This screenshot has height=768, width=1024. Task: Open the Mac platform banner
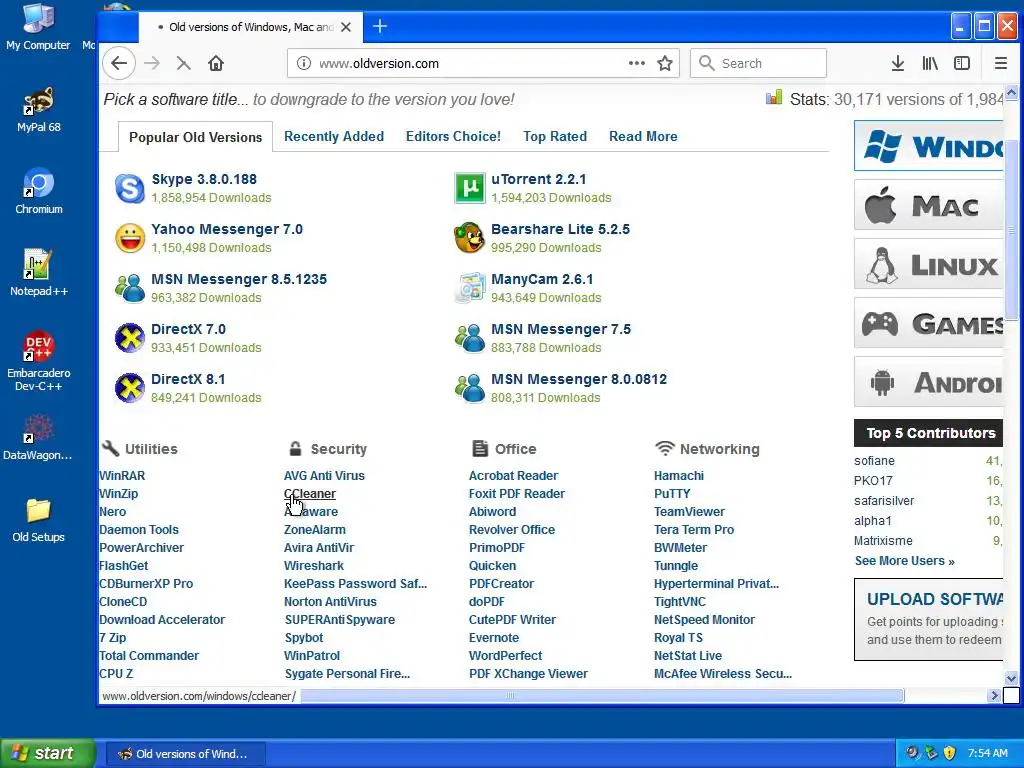[x=929, y=205]
